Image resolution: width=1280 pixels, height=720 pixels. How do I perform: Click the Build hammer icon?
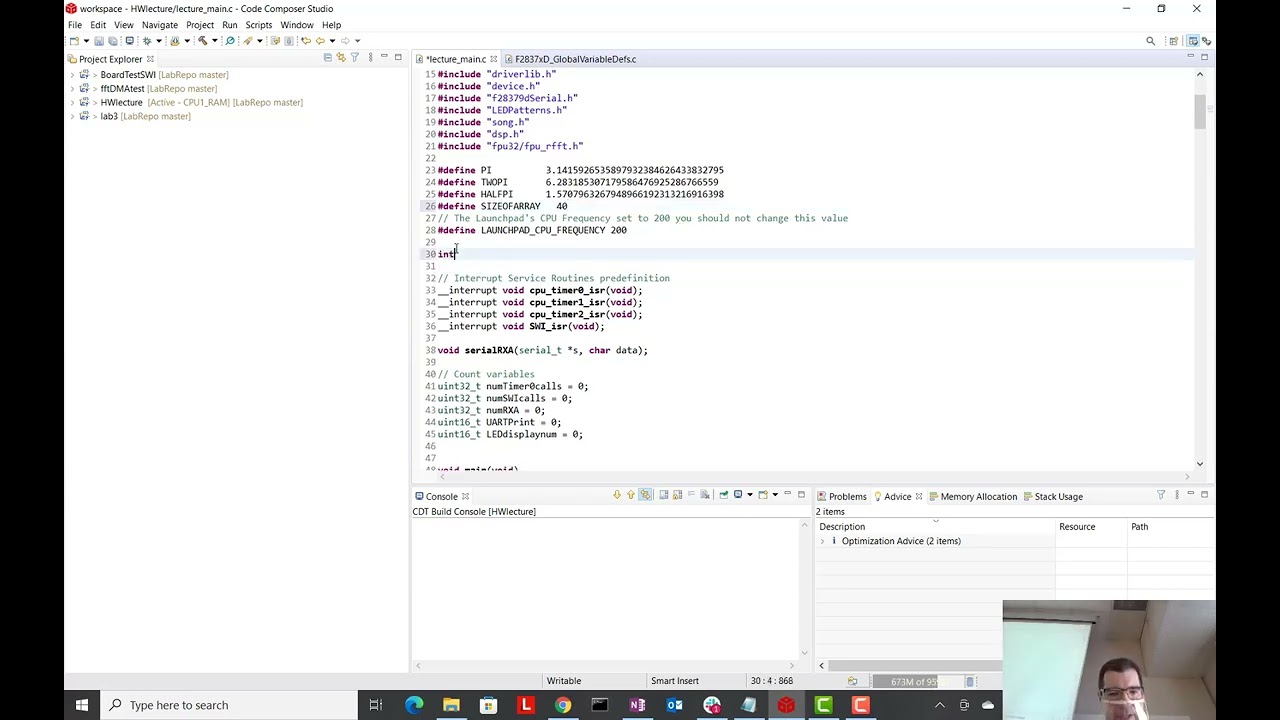point(203,41)
